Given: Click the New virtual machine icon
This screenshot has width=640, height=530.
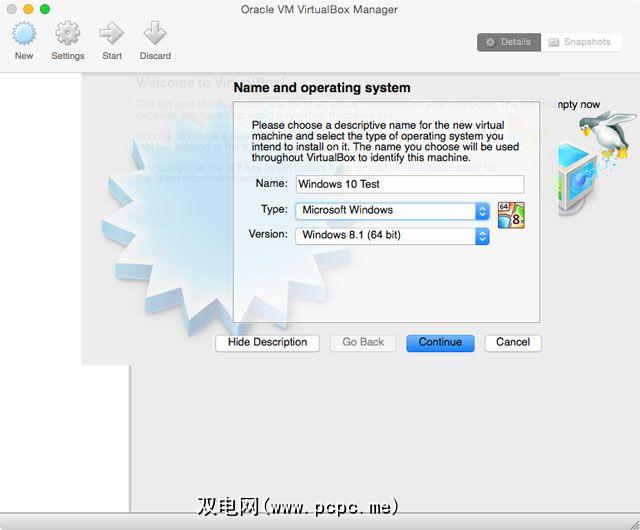Looking at the screenshot, I should [24, 34].
